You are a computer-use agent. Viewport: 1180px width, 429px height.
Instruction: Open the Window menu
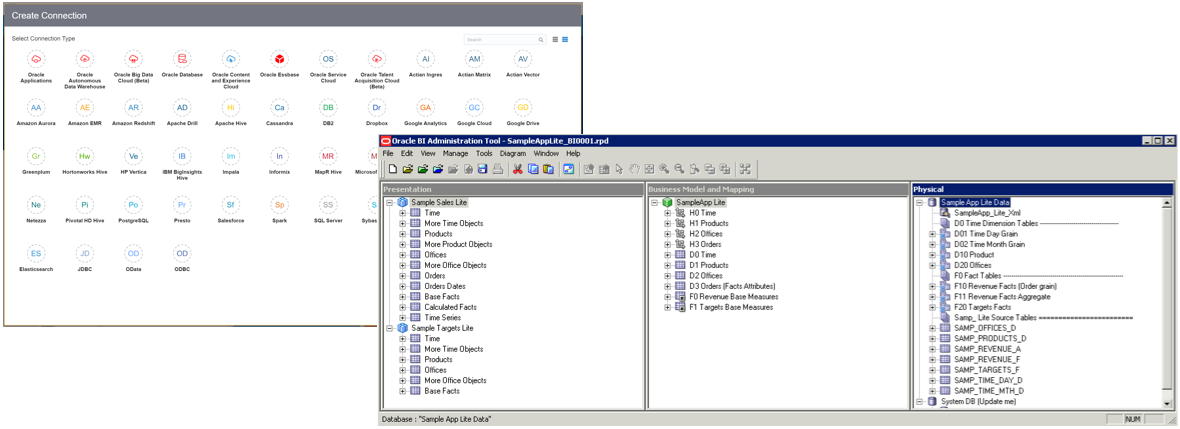pyautogui.click(x=546, y=154)
